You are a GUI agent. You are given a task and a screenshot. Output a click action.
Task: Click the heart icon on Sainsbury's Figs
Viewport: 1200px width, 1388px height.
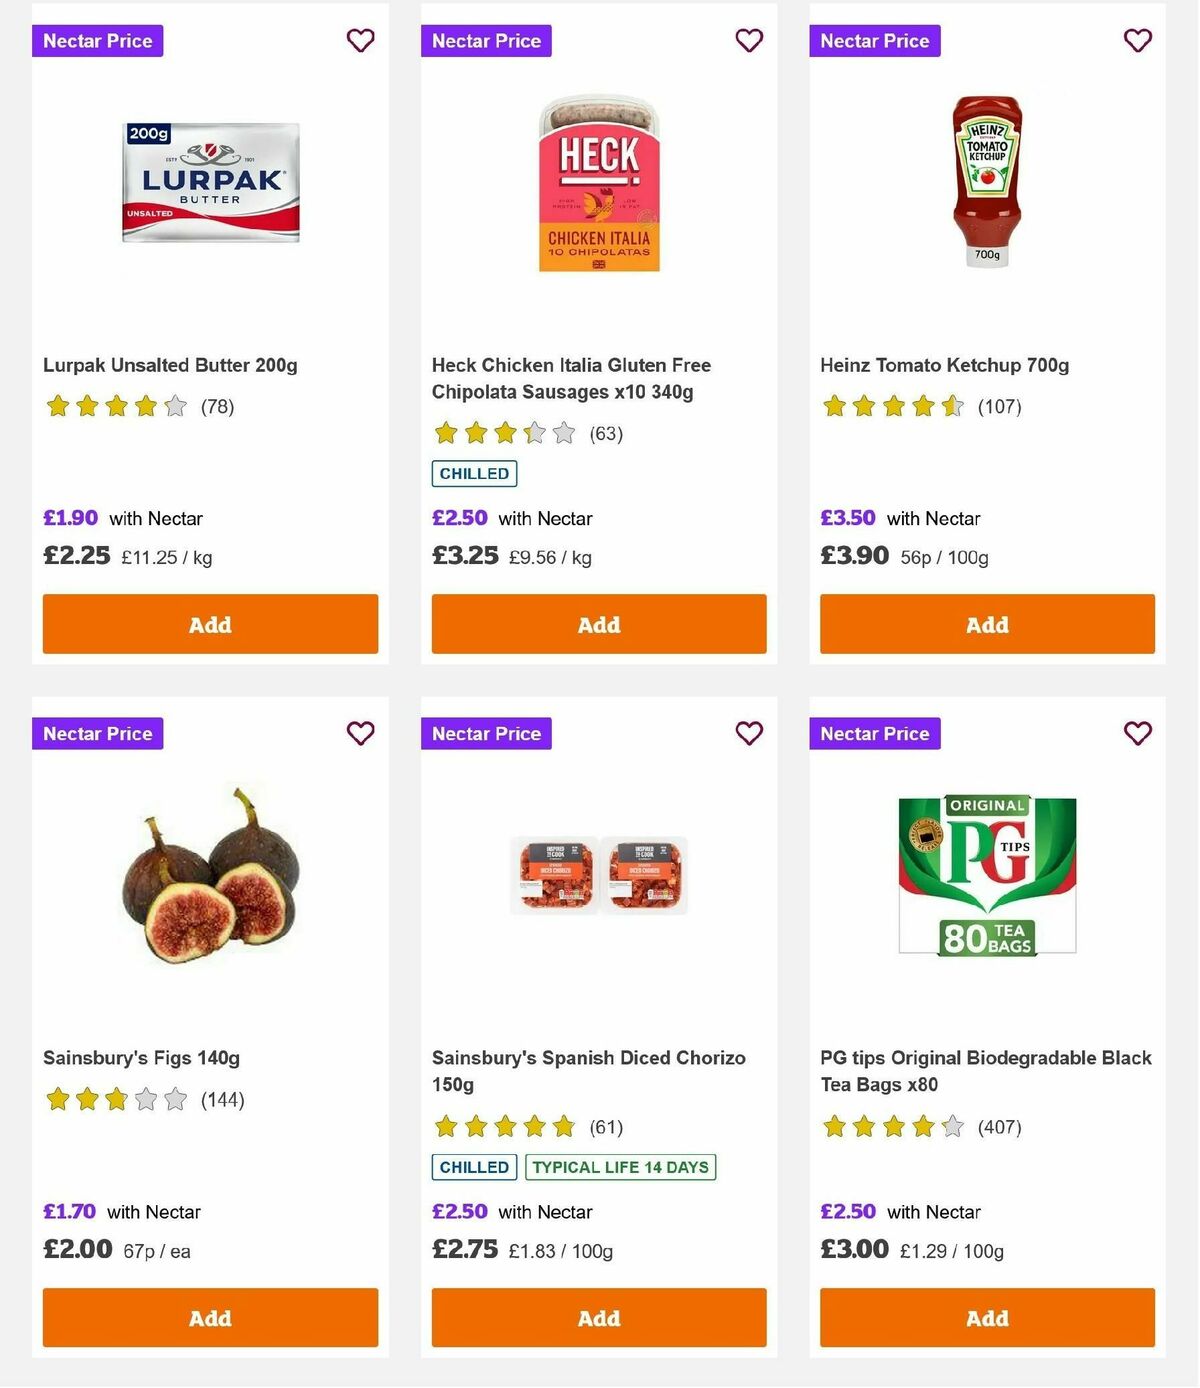(x=360, y=733)
